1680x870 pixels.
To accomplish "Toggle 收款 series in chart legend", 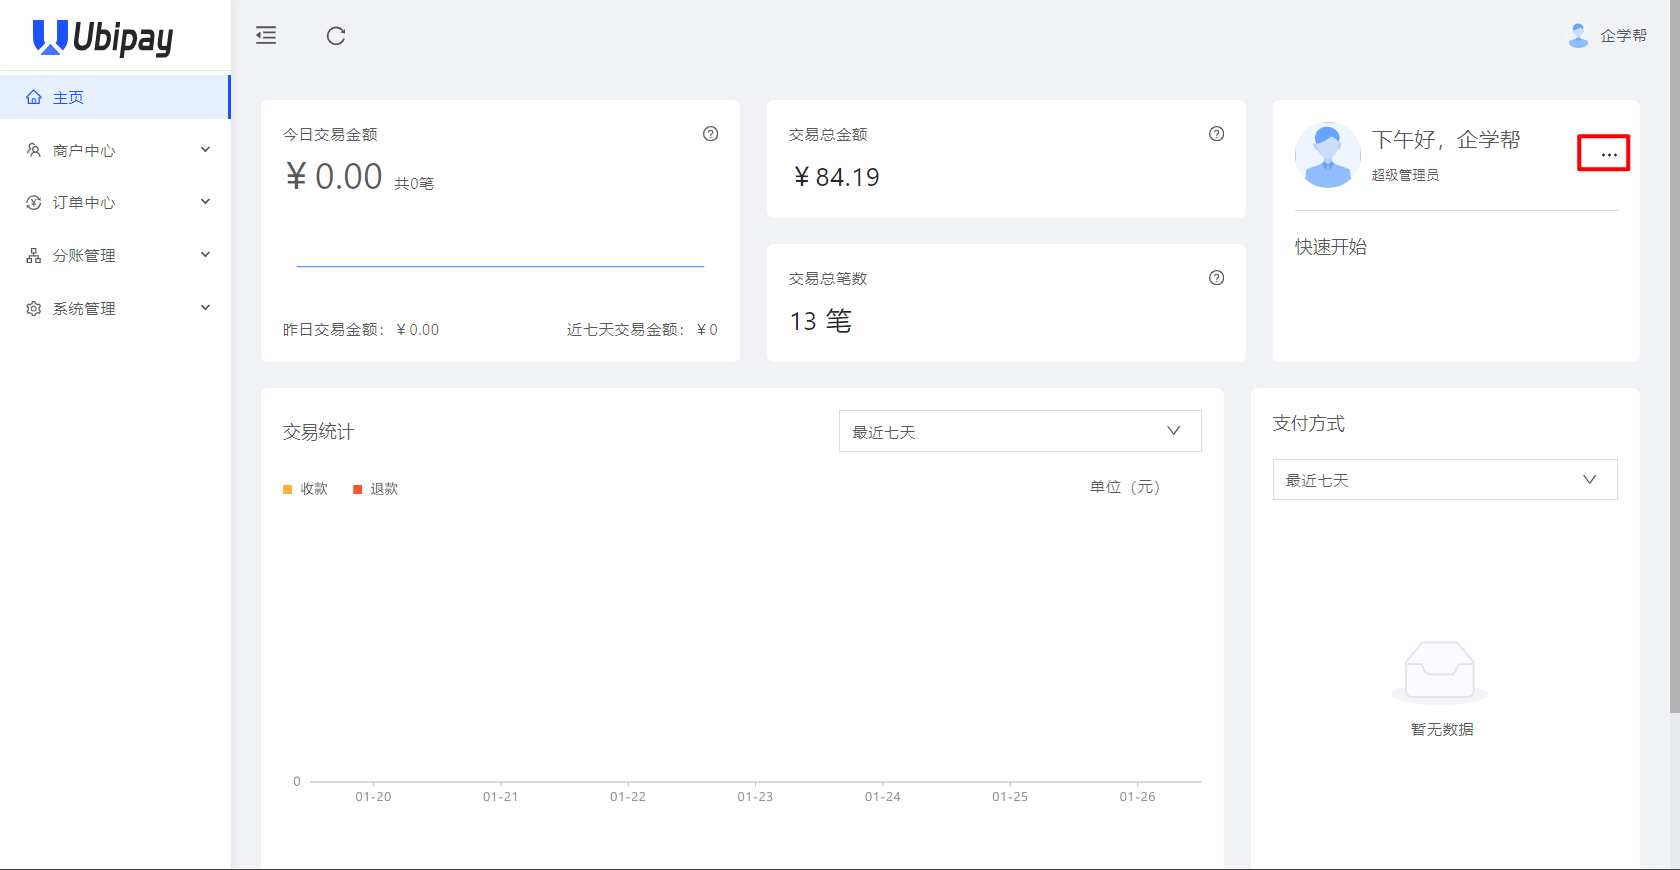I will click(x=306, y=489).
